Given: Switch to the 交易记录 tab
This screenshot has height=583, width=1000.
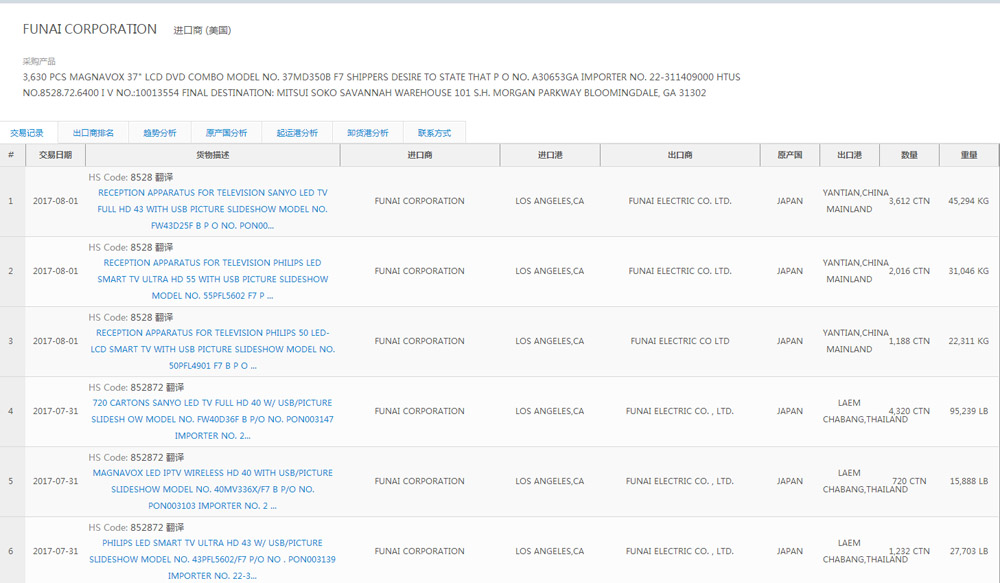Looking at the screenshot, I should [27, 133].
